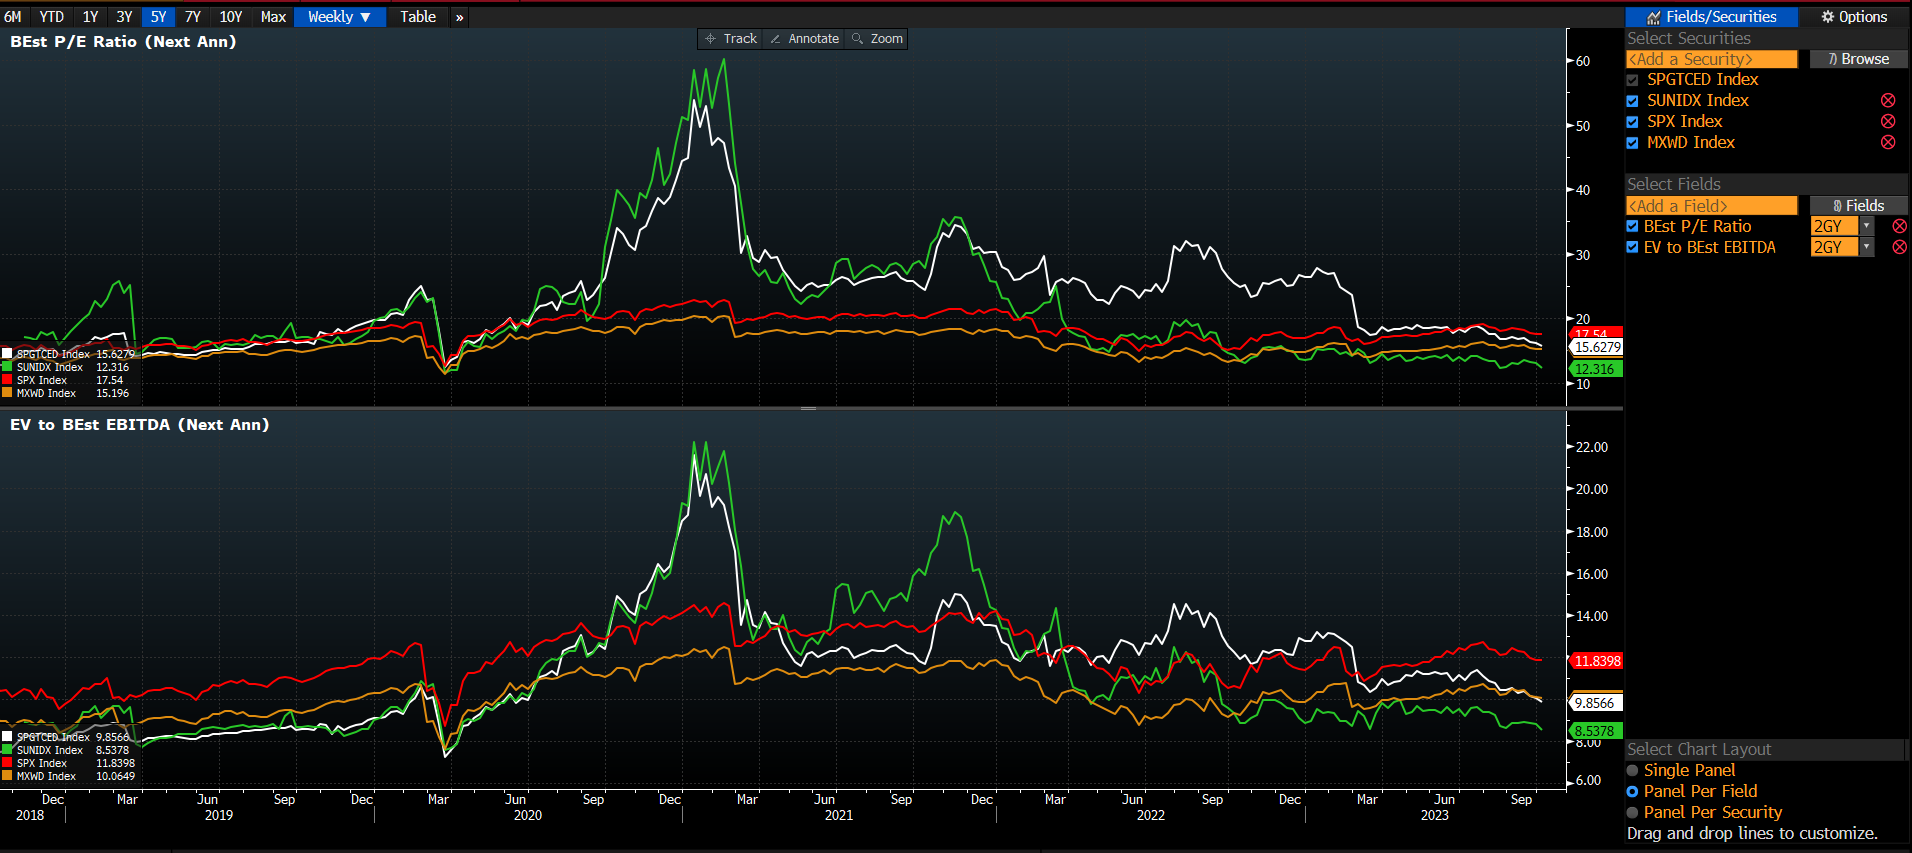This screenshot has width=1912, height=853.
Task: Click the Browse securities button
Action: point(1858,59)
